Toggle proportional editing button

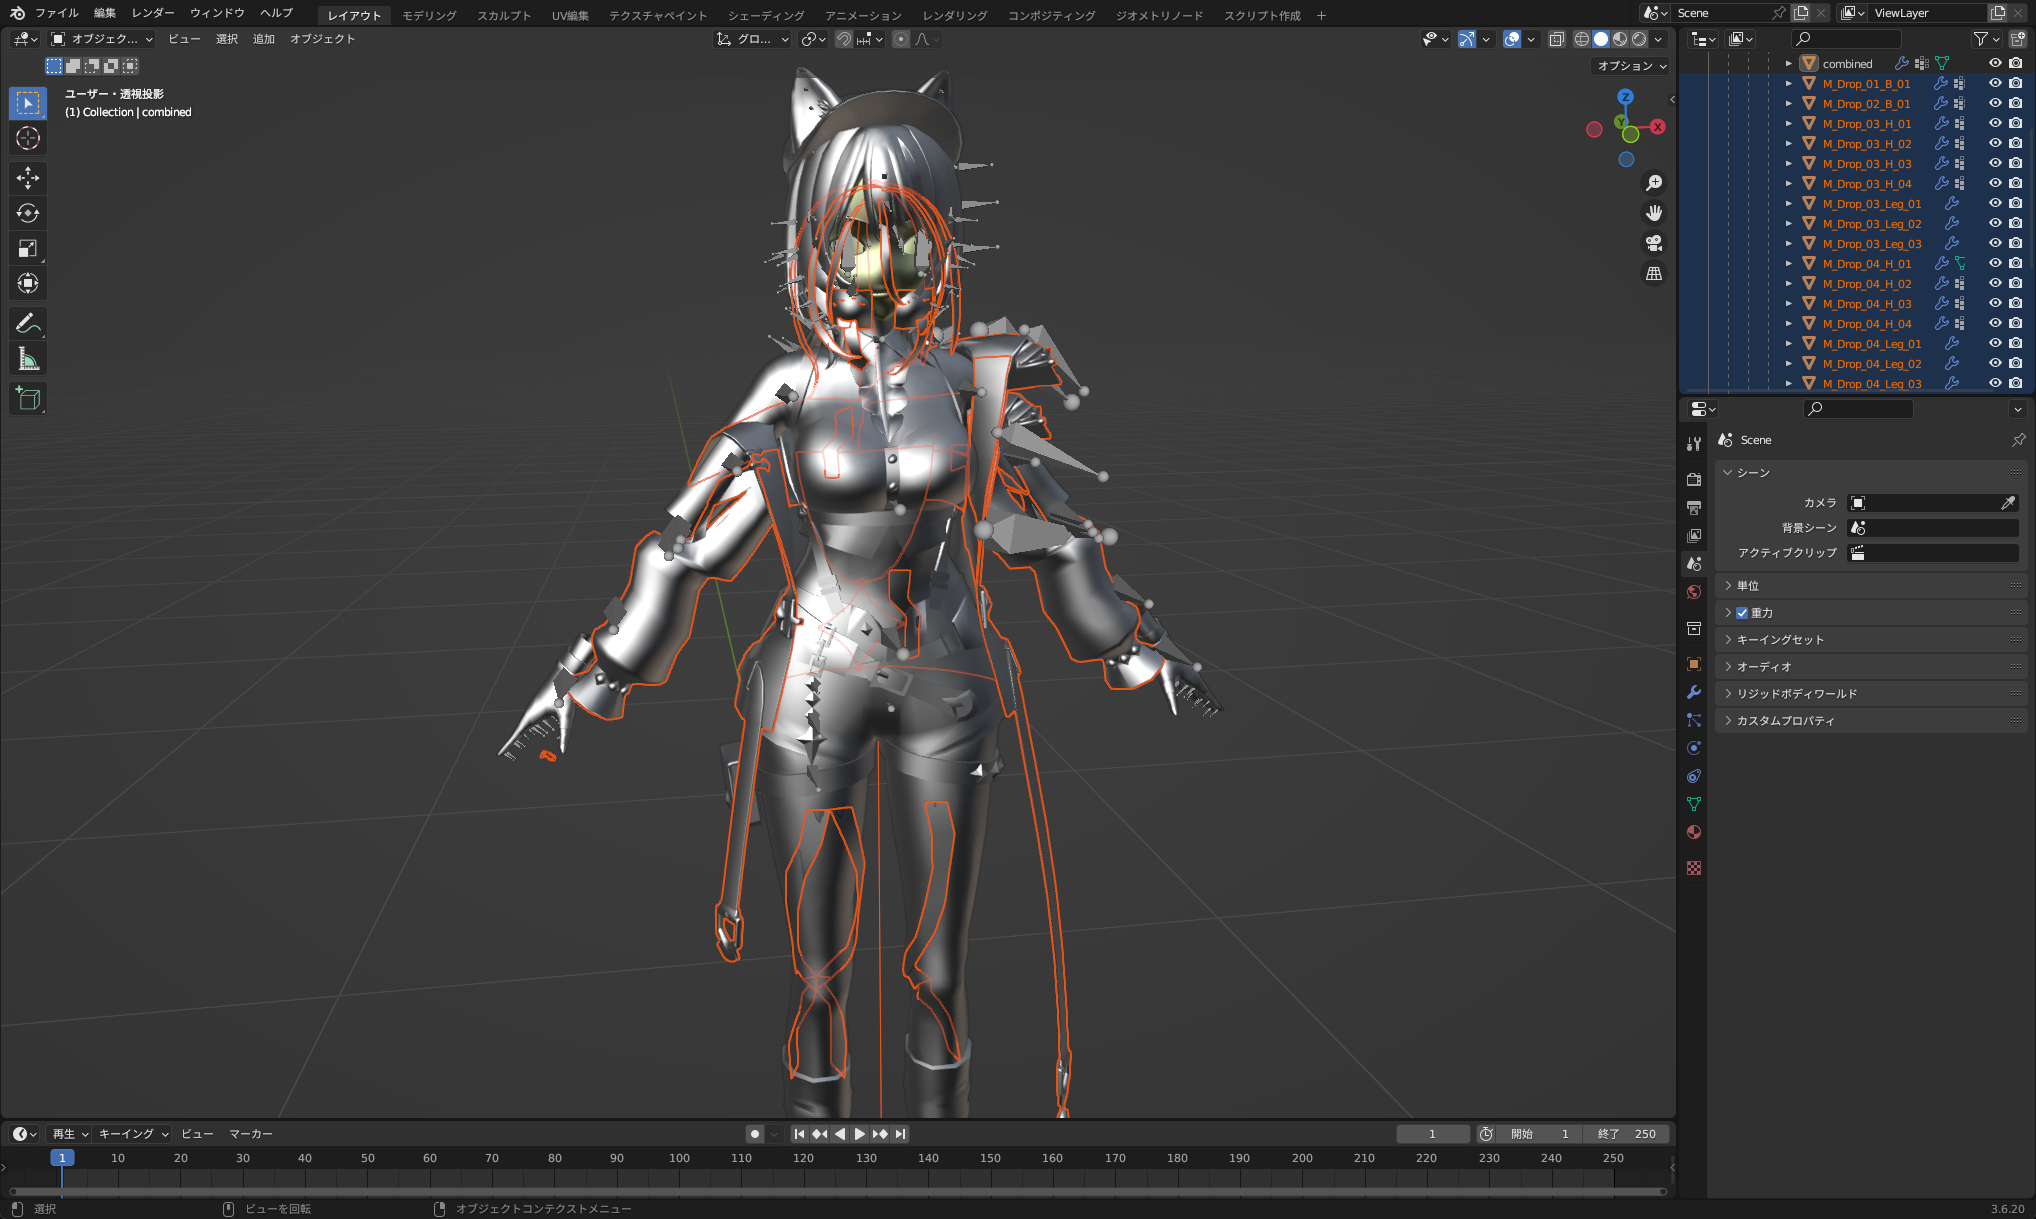coord(901,39)
